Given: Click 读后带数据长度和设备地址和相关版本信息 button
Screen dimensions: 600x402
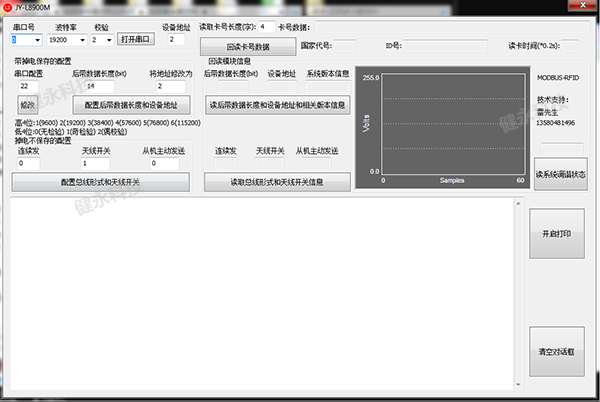Looking at the screenshot, I should 277,104.
